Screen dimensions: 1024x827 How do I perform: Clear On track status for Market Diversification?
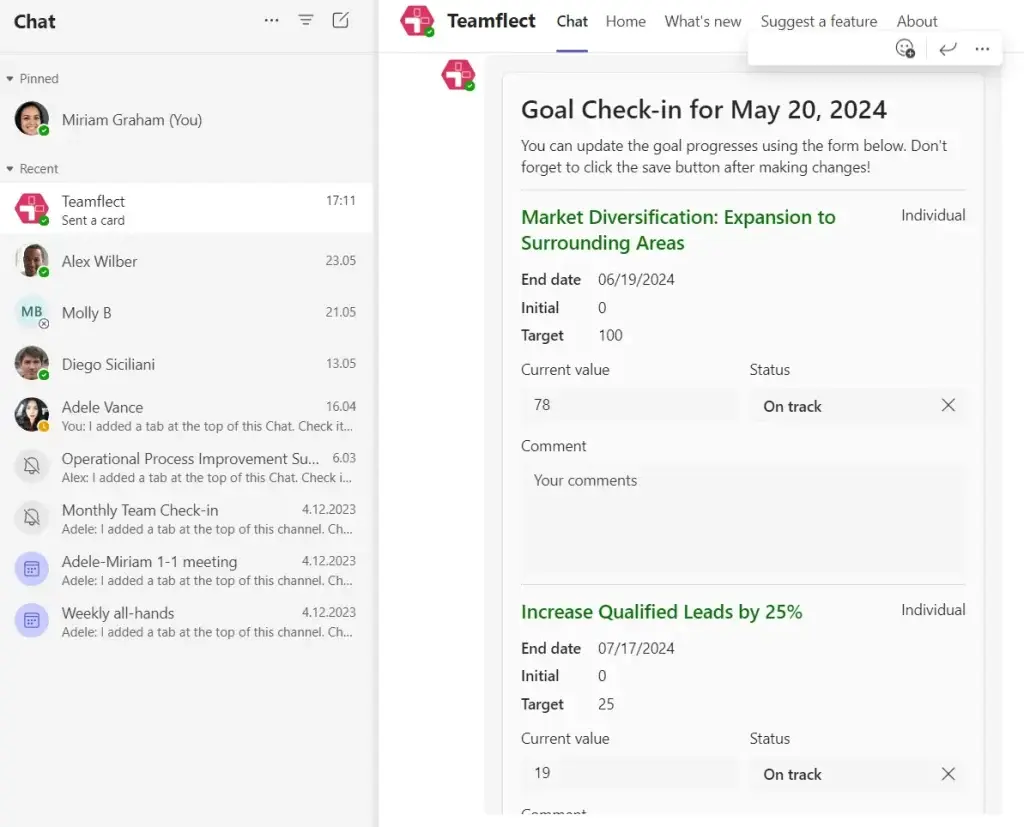tap(948, 406)
